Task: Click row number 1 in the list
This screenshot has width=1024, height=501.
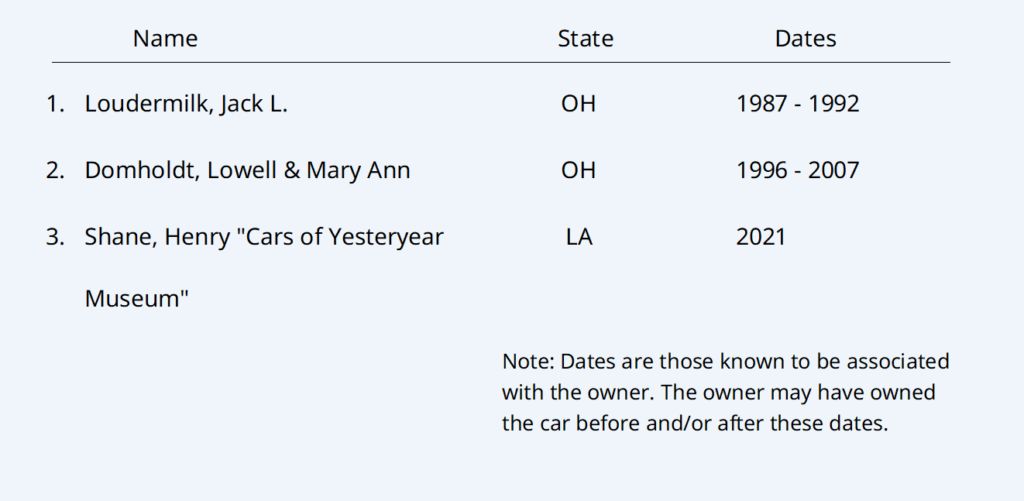Action: [54, 103]
